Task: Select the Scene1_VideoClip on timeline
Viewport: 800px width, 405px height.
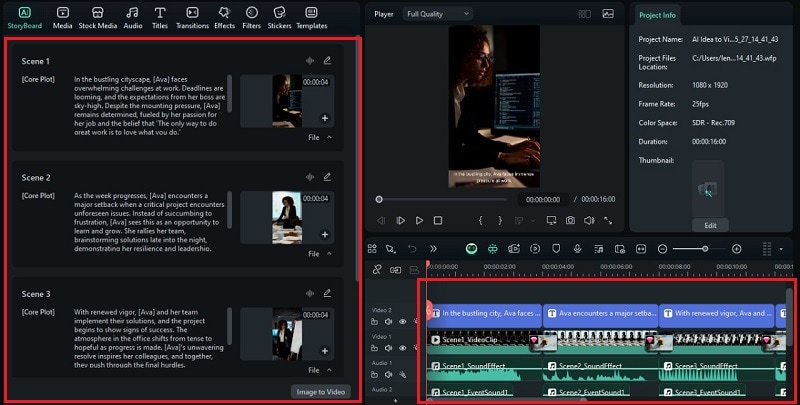Action: click(485, 342)
